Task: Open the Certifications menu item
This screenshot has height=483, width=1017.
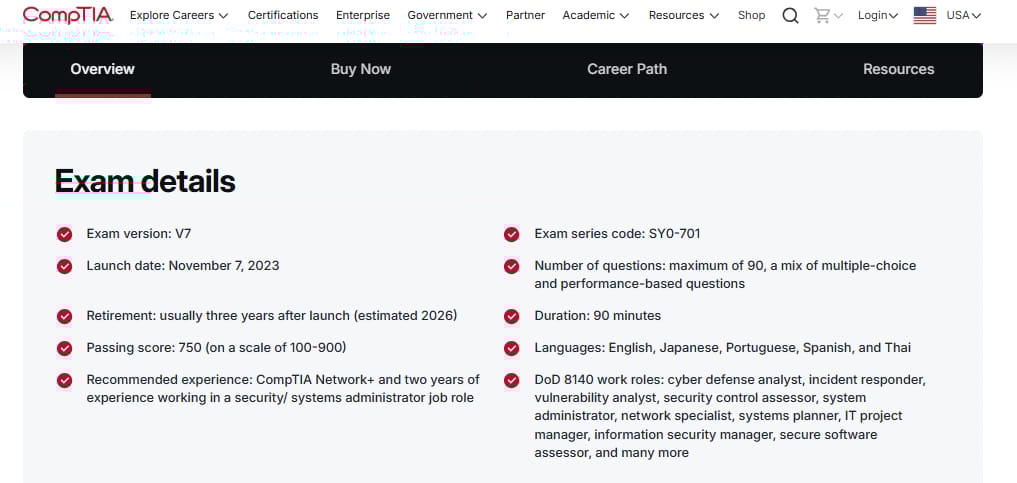Action: pyautogui.click(x=283, y=15)
